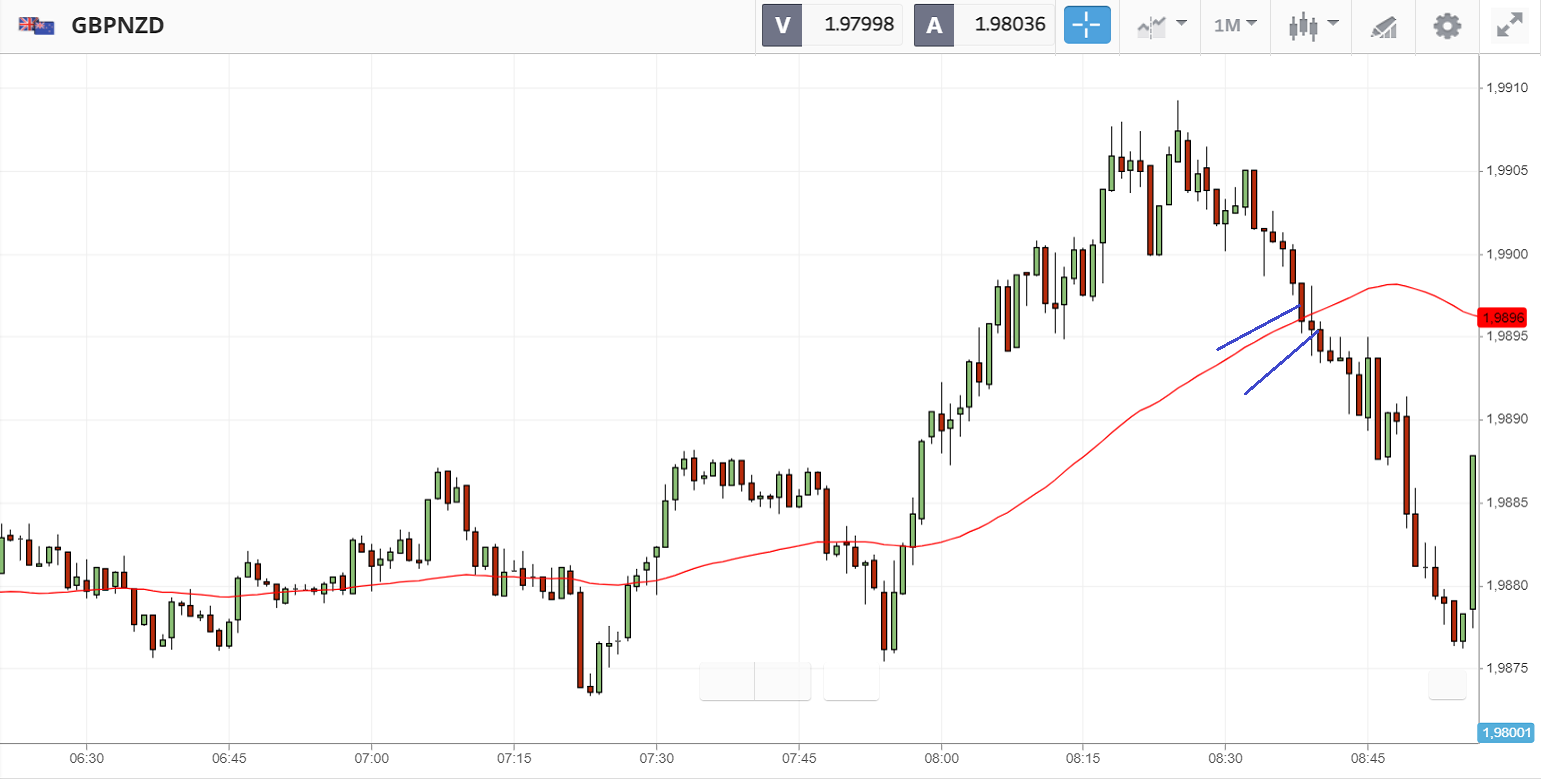Open the pencil drawing tools icon
The image size is (1541, 779).
[1384, 26]
